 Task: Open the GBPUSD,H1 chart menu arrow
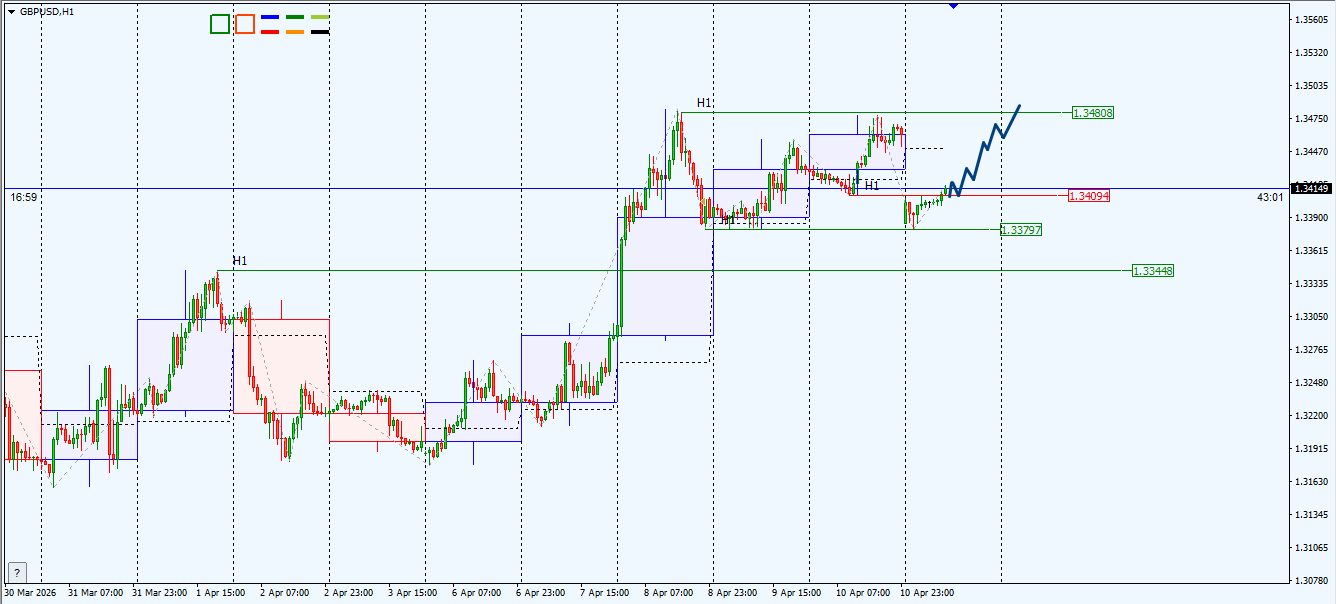coord(11,11)
